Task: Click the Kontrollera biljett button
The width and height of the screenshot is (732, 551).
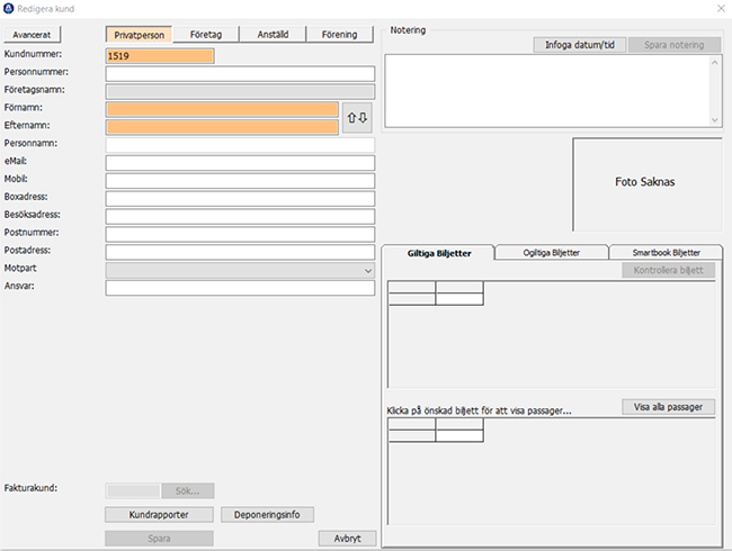Action: click(x=668, y=270)
